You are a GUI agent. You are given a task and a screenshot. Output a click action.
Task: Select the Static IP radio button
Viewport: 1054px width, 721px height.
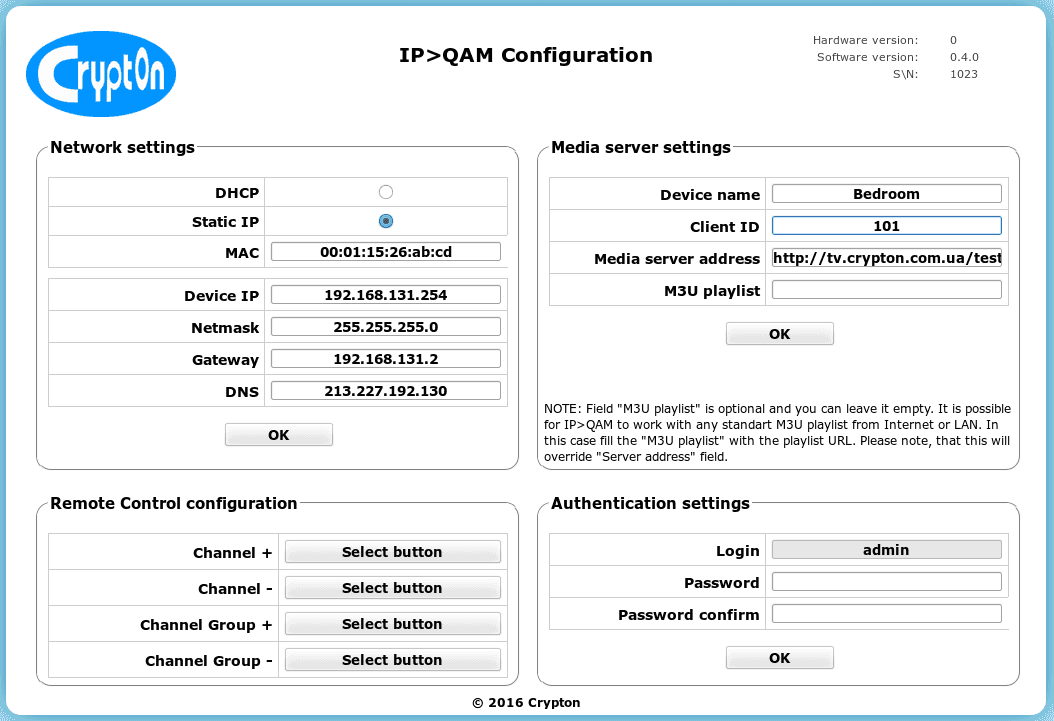pyautogui.click(x=386, y=221)
